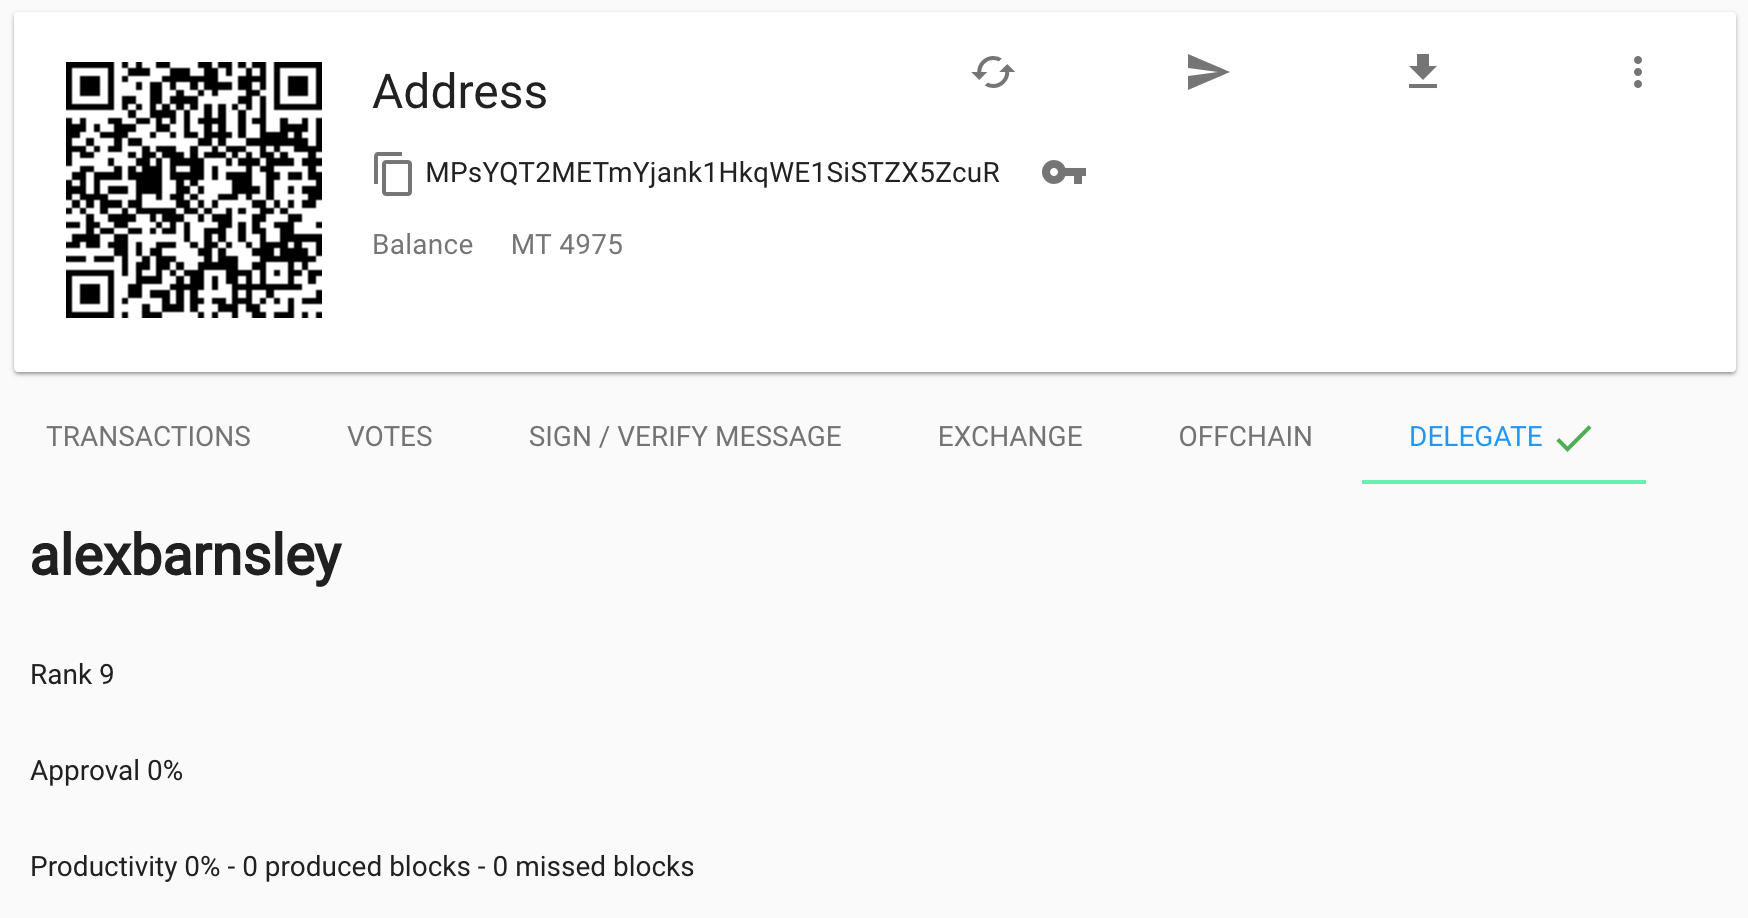The image size is (1748, 918).
Task: Open the OFFCHAIN tab
Action: coord(1245,437)
